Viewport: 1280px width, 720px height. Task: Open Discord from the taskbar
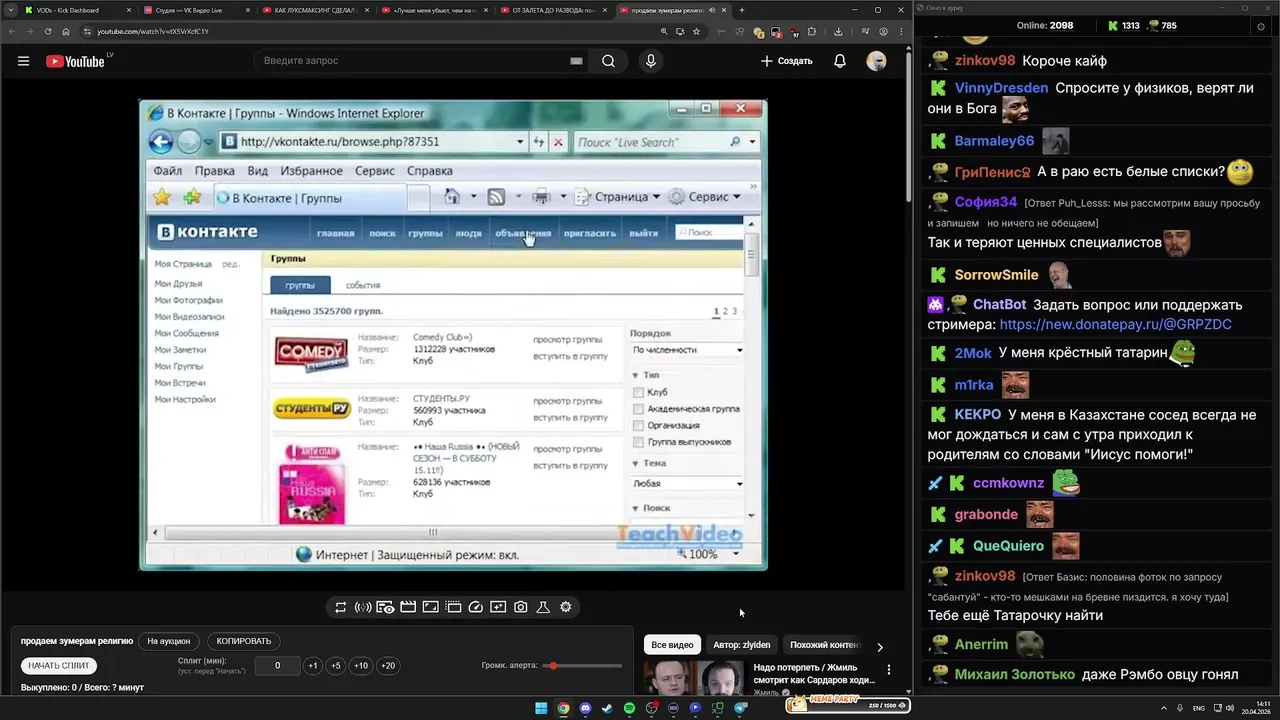coord(585,708)
